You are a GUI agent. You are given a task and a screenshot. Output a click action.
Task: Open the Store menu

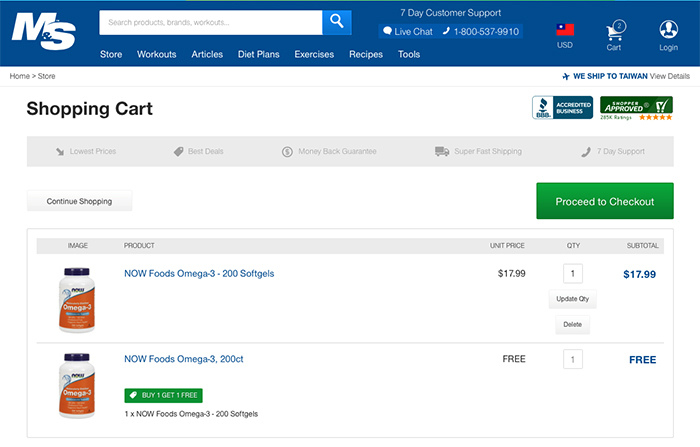coord(111,54)
